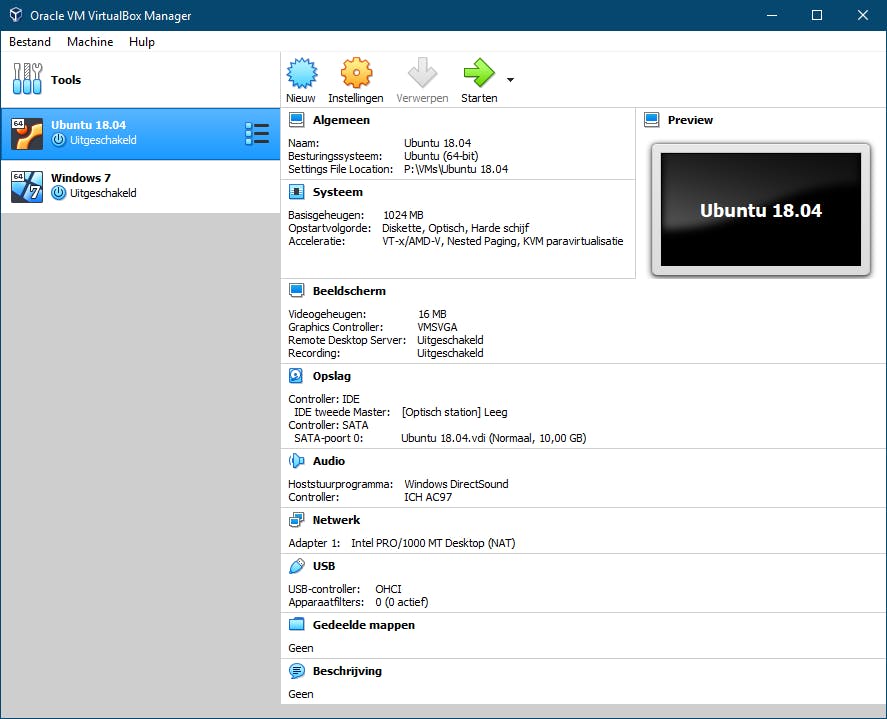Click the Starten toolbar label
The width and height of the screenshot is (887, 719).
pos(479,98)
